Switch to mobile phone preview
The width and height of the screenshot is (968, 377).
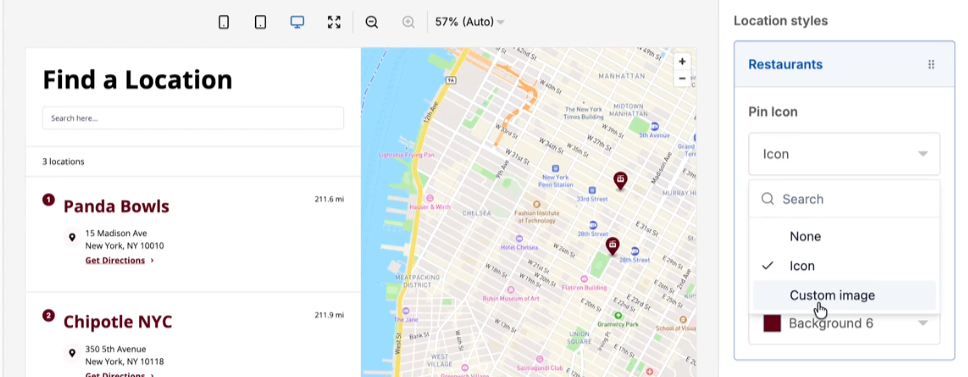coord(223,22)
